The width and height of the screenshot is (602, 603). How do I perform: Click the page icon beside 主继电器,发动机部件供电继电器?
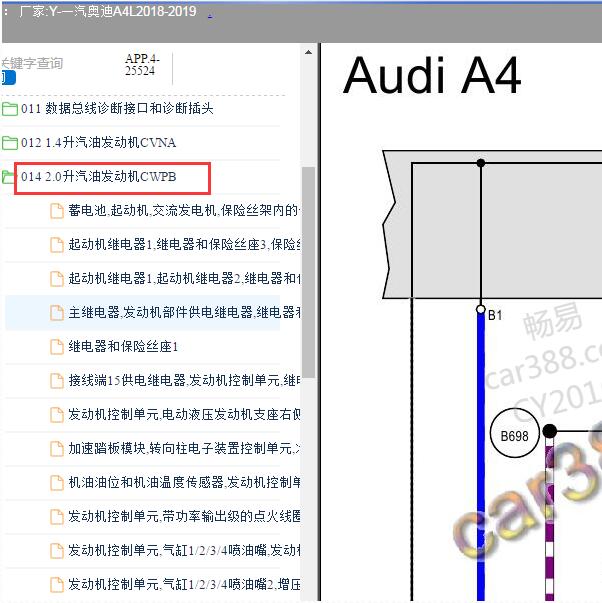pyautogui.click(x=57, y=313)
